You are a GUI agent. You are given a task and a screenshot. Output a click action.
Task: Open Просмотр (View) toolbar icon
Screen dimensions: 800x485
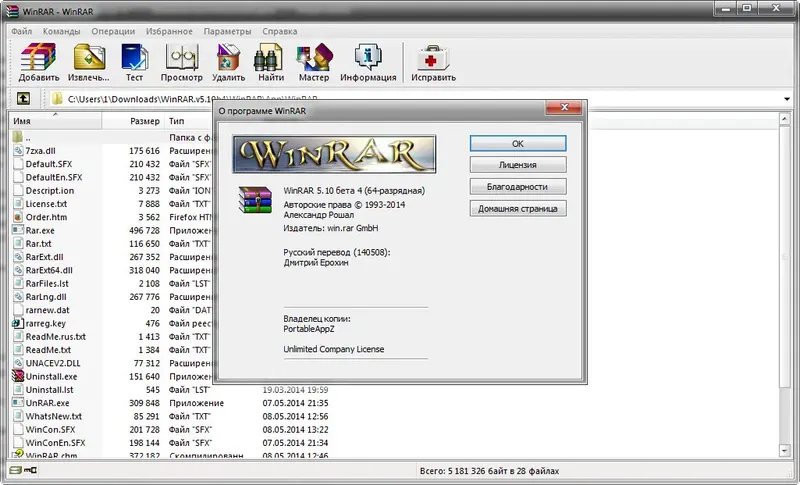[182, 57]
